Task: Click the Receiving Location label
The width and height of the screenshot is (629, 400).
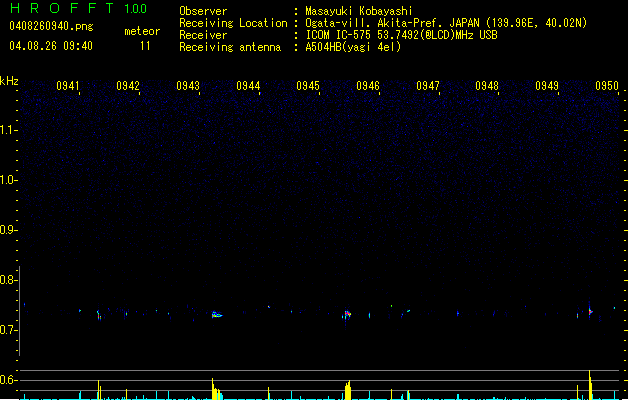Action: [233, 23]
